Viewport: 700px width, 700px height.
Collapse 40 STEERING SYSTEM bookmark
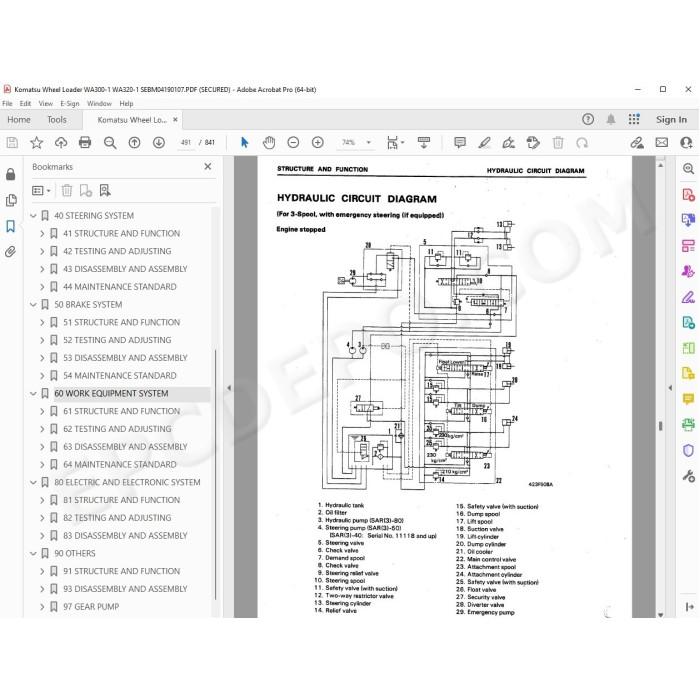[x=33, y=216]
